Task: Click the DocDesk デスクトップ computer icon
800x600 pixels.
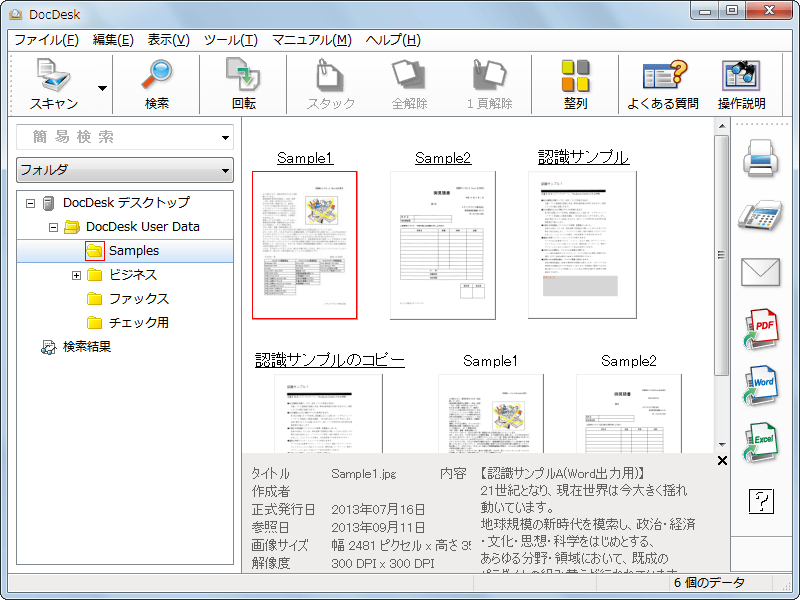Action: coord(48,203)
